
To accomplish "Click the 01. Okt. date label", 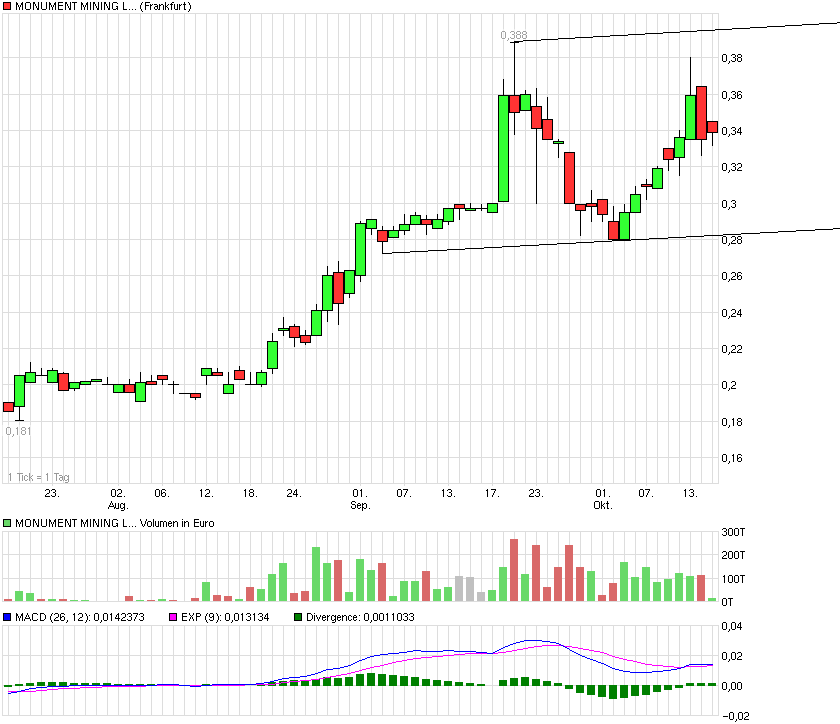I will click(x=603, y=499).
